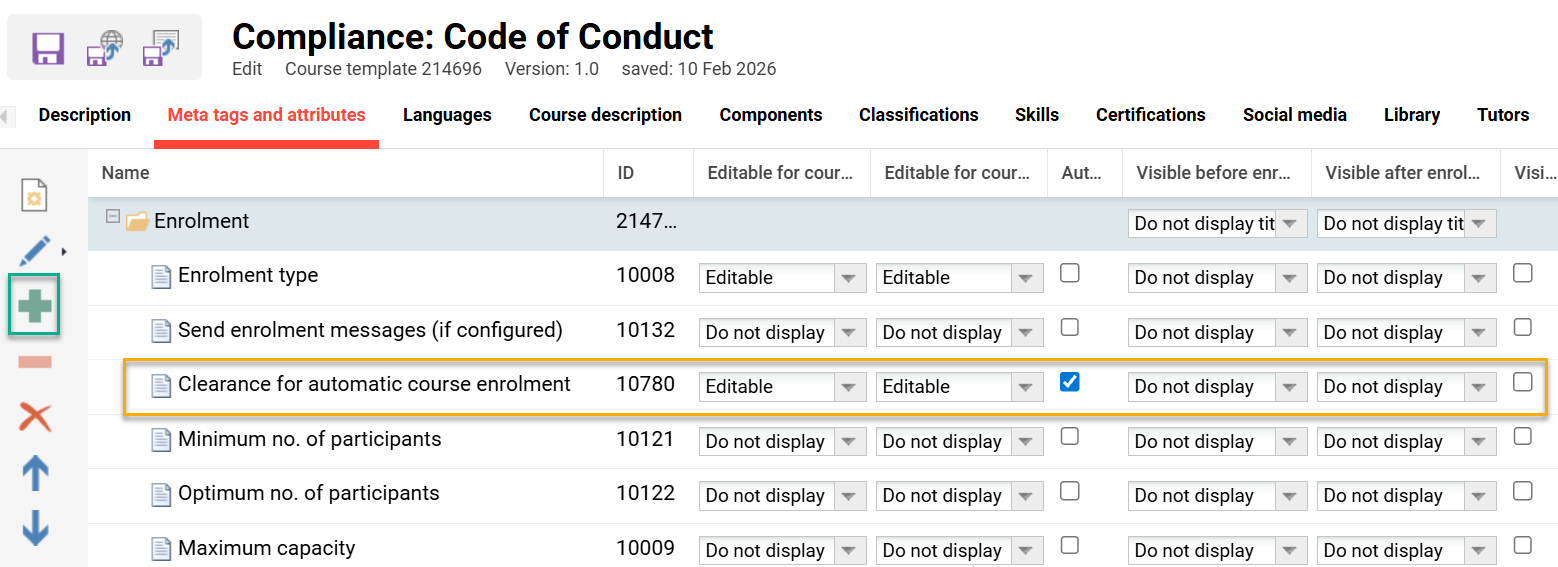Open the first Editable dropdown for Enrolment type
The width and height of the screenshot is (1558, 567).
[x=783, y=278]
